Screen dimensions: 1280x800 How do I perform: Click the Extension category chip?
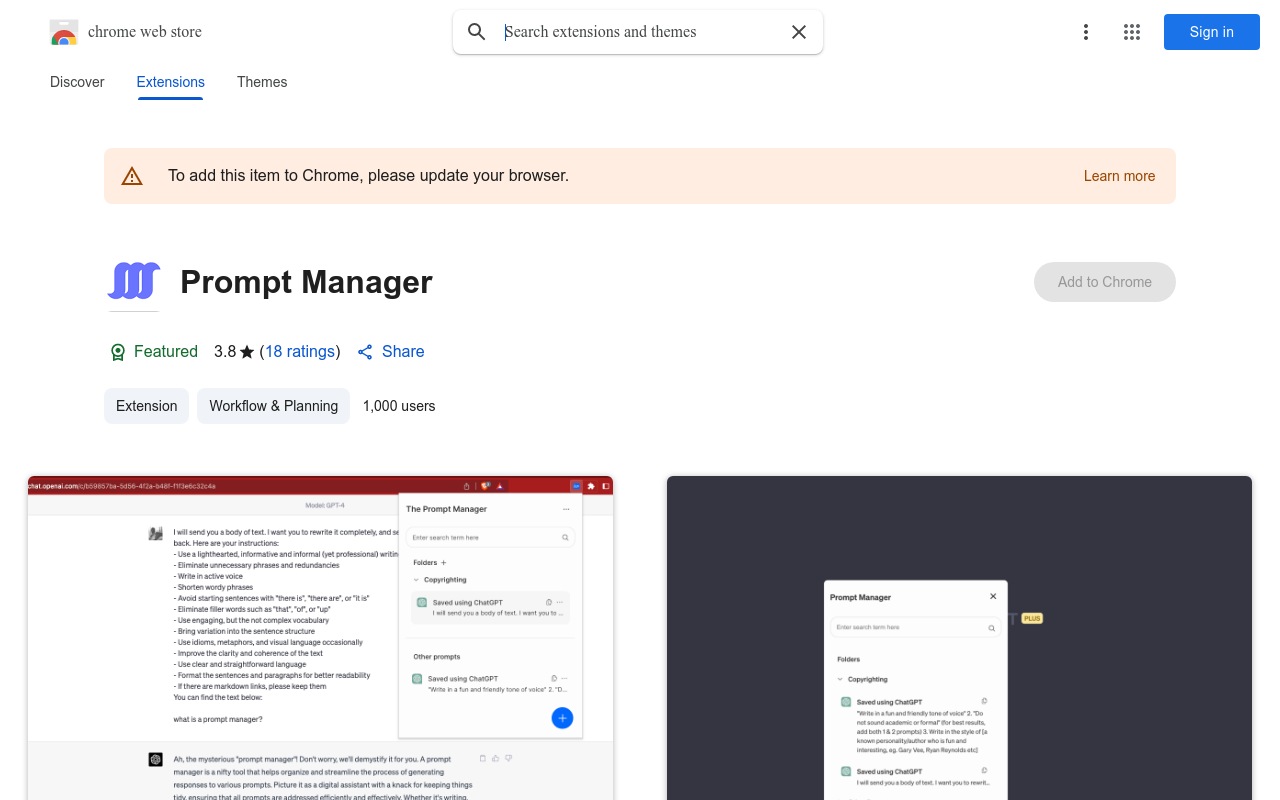pyautogui.click(x=147, y=406)
